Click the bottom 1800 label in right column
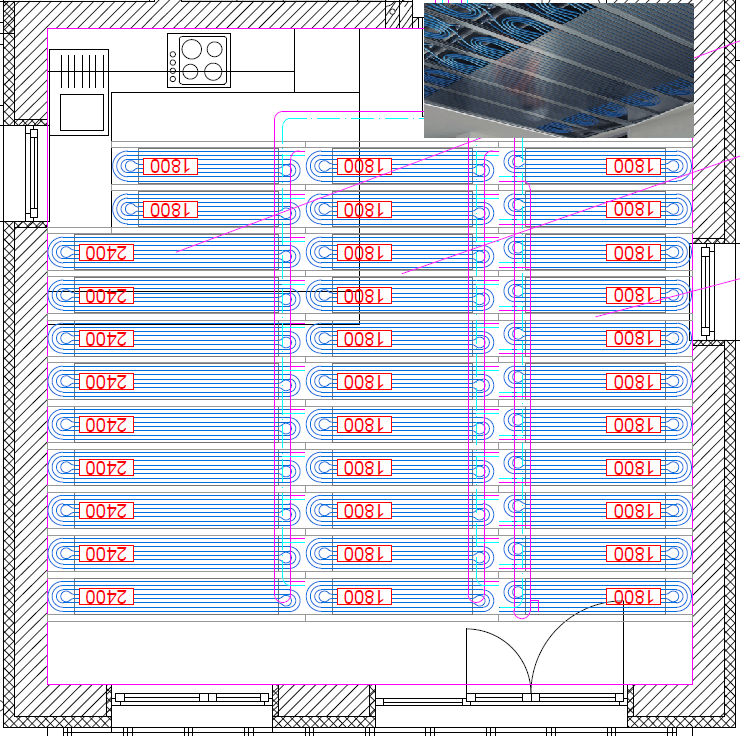 click(x=634, y=597)
